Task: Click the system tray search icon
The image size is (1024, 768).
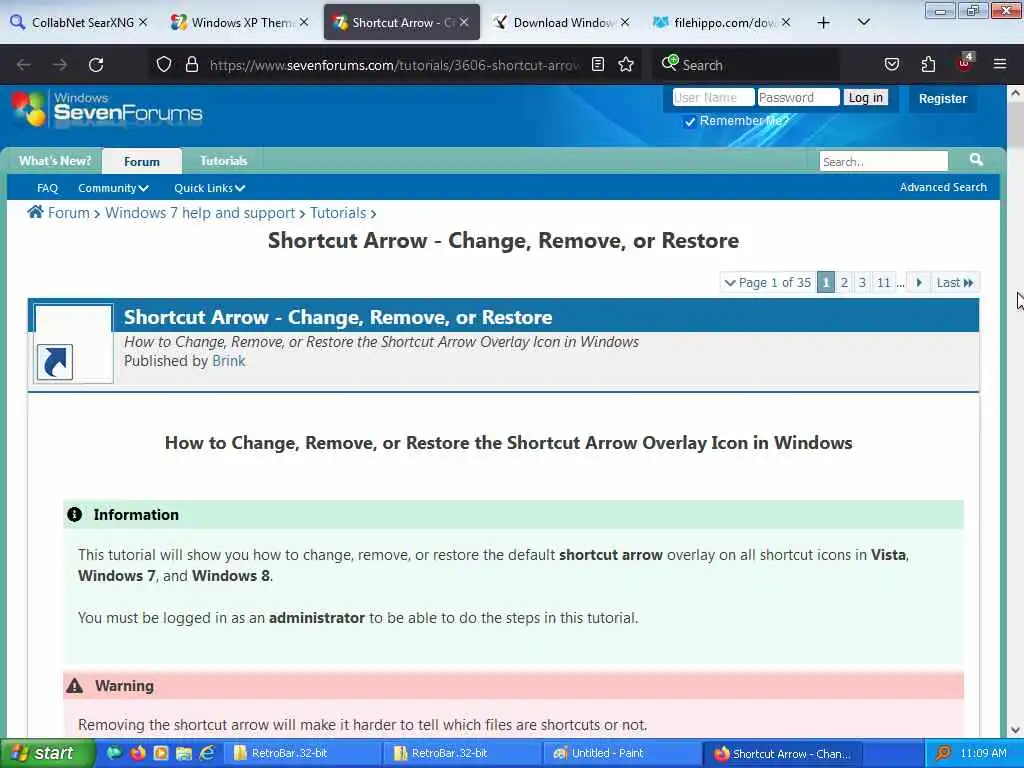Action: coord(943,753)
